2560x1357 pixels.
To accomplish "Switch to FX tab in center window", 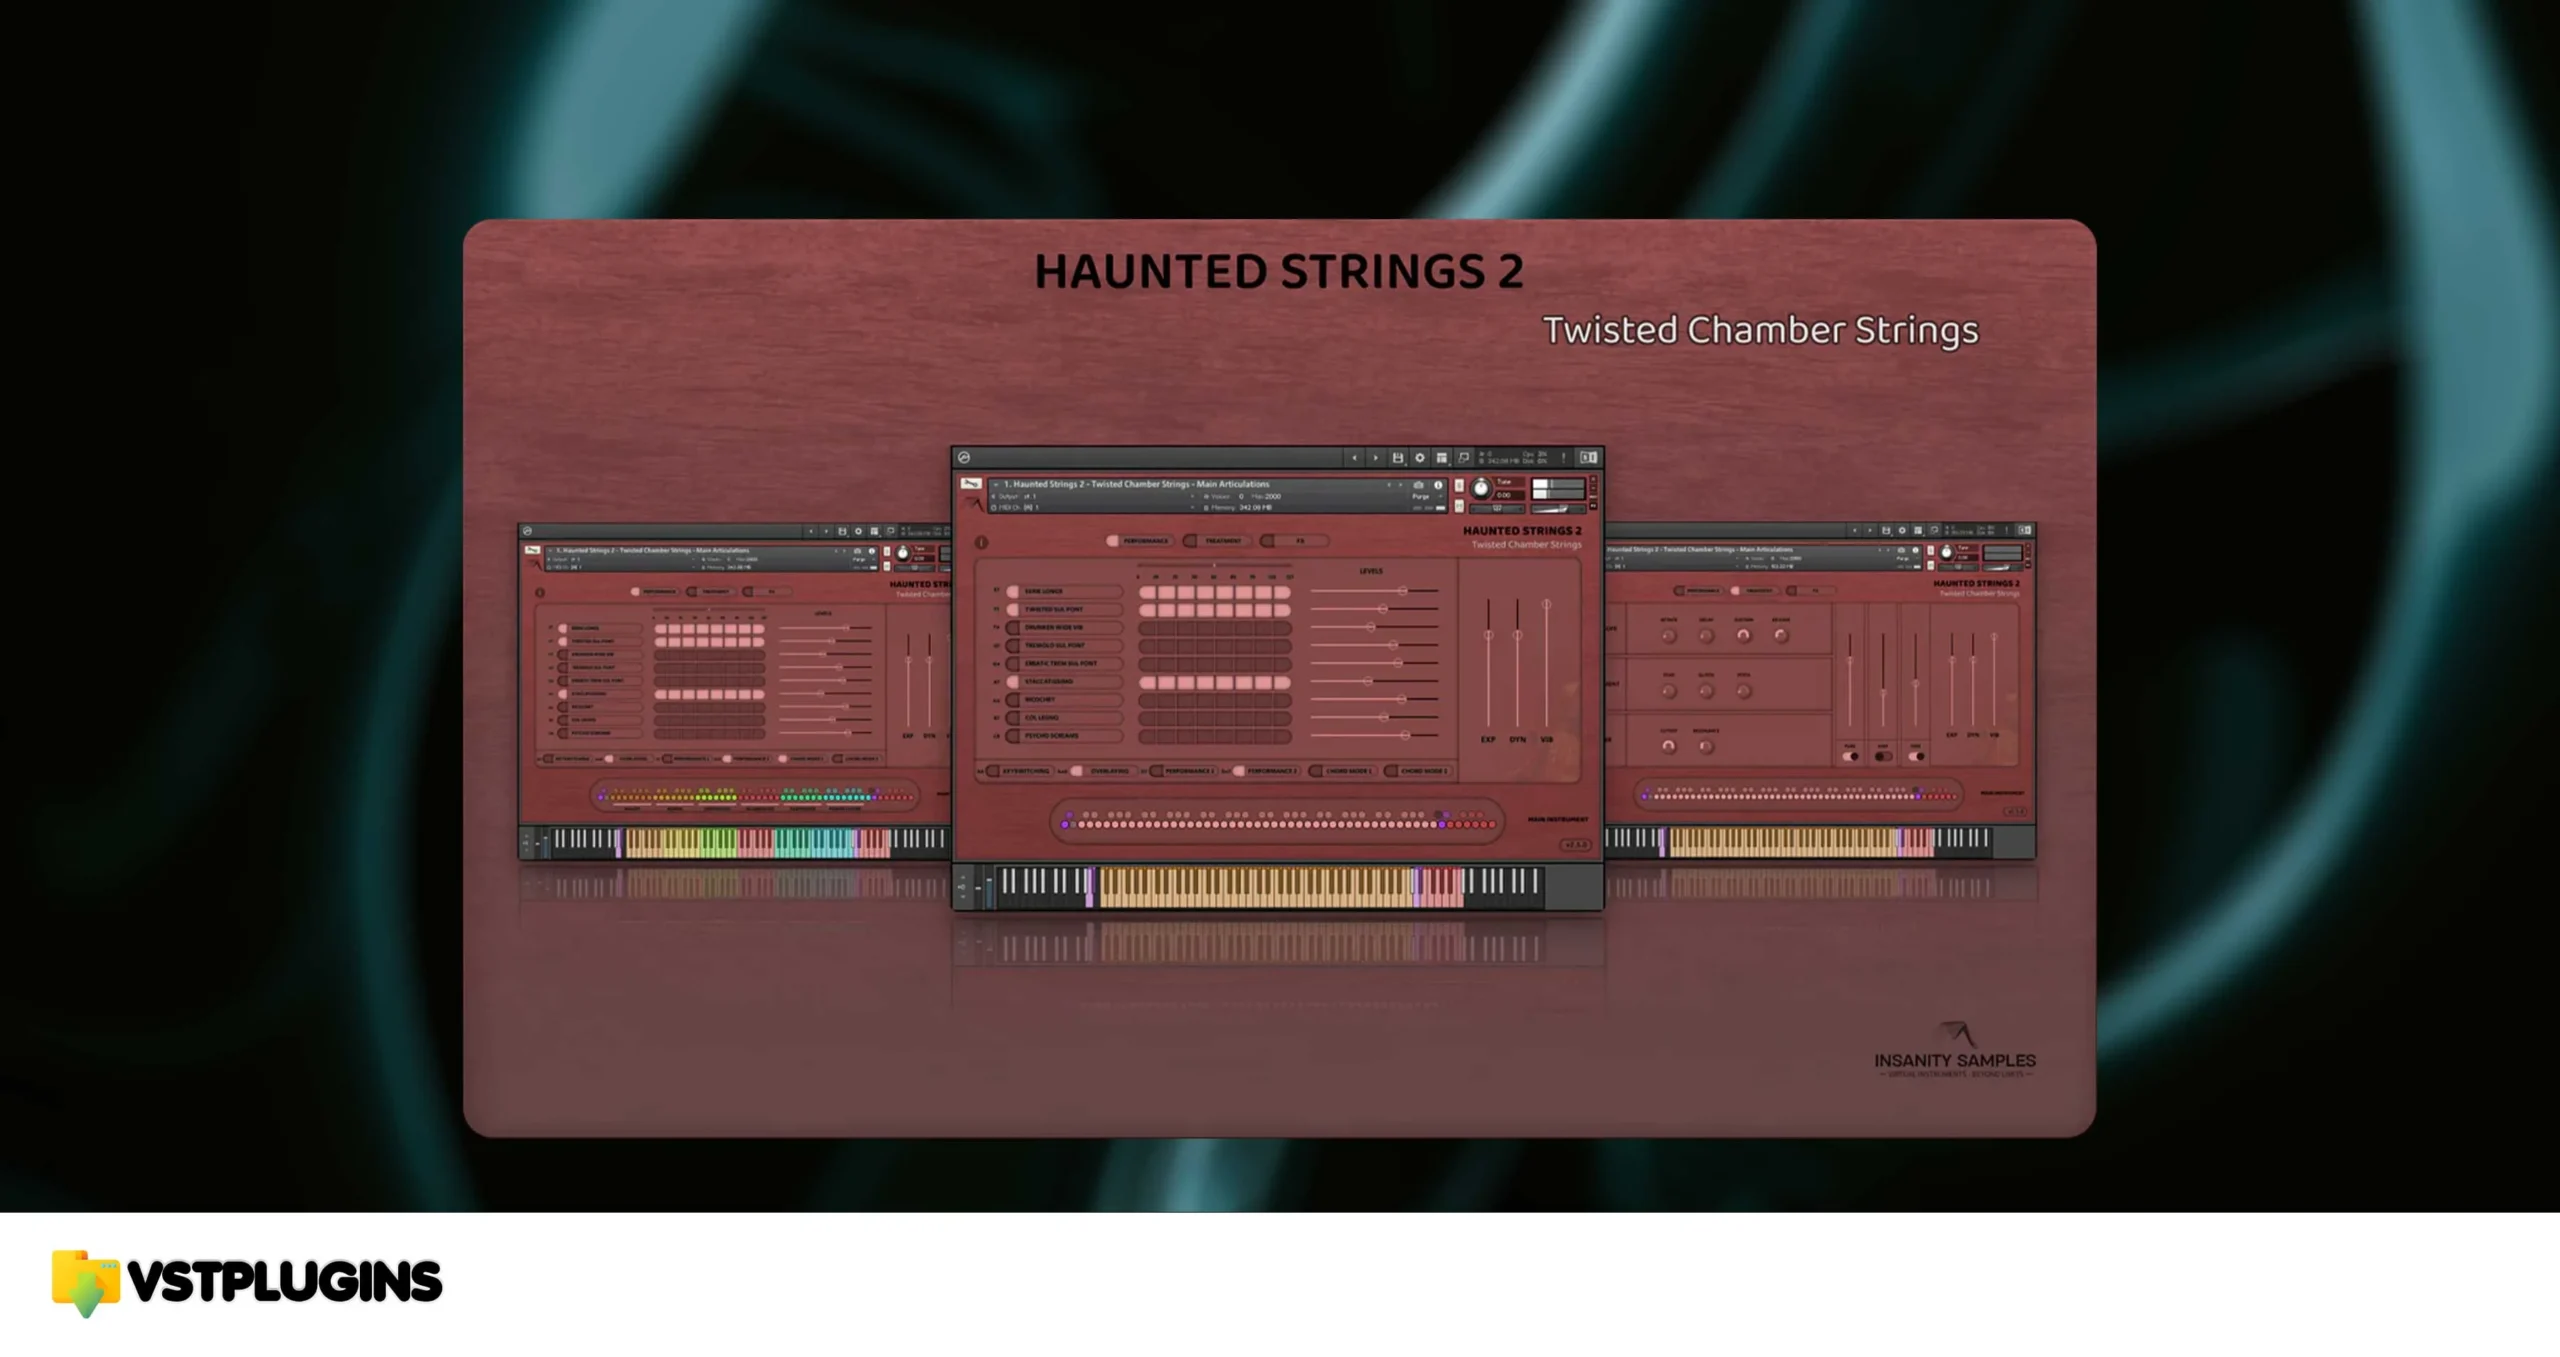I will [1294, 540].
